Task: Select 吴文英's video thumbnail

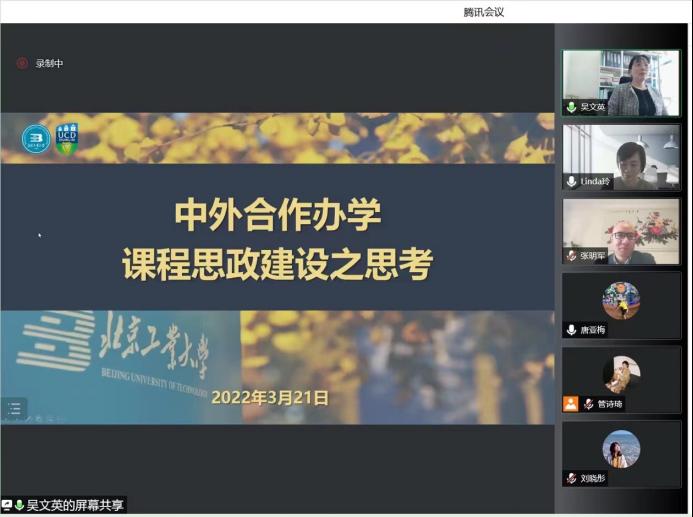Action: (x=621, y=78)
